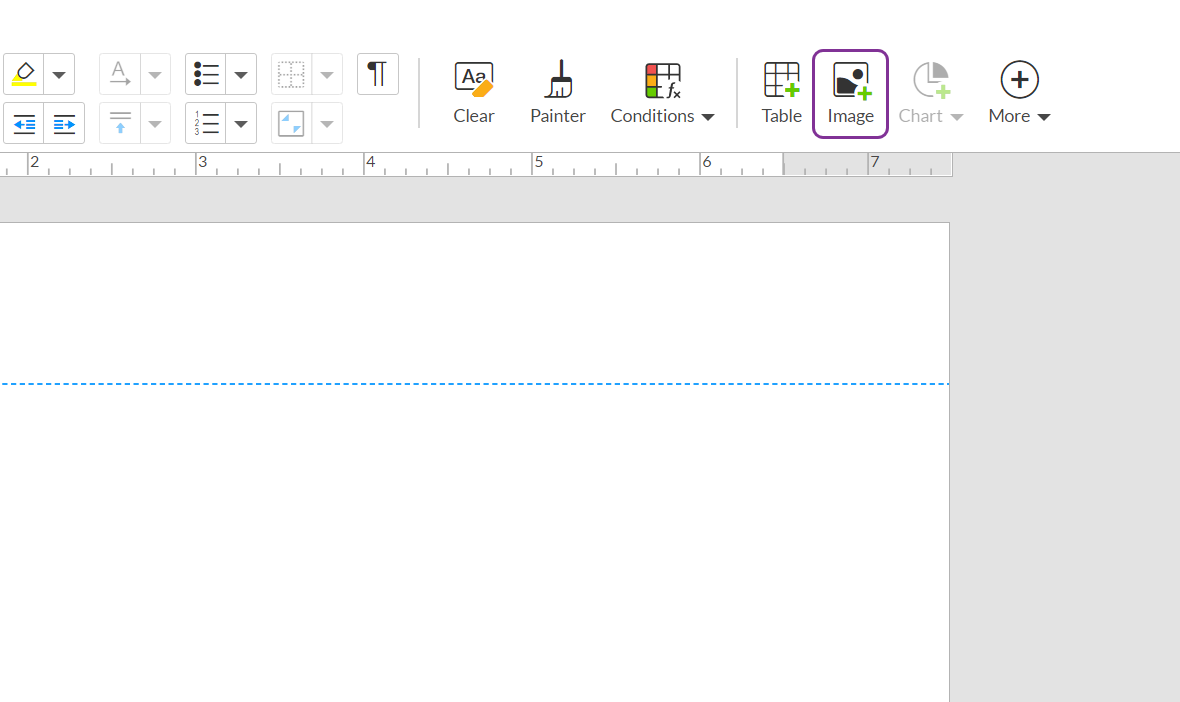Open the Conditions menu
Screen dimensions: 1180x702
(662, 93)
